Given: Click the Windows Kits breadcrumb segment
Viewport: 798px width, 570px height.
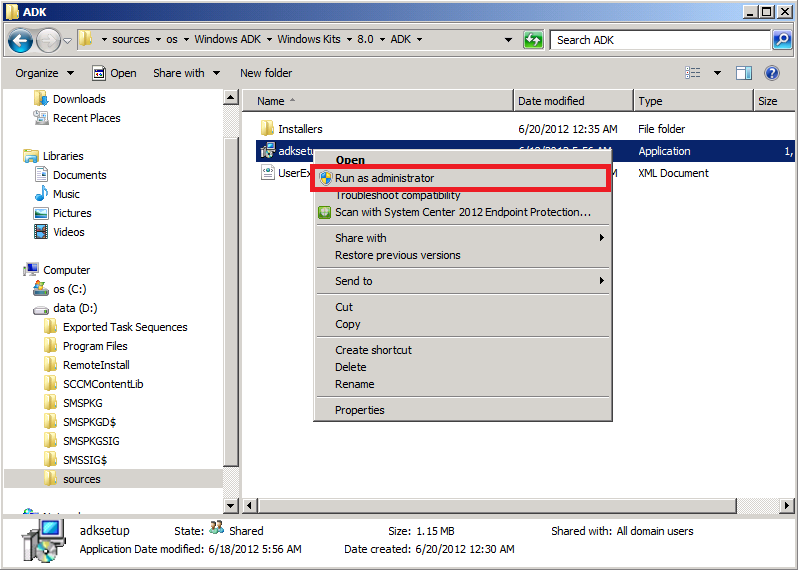Looking at the screenshot, I should (x=308, y=39).
